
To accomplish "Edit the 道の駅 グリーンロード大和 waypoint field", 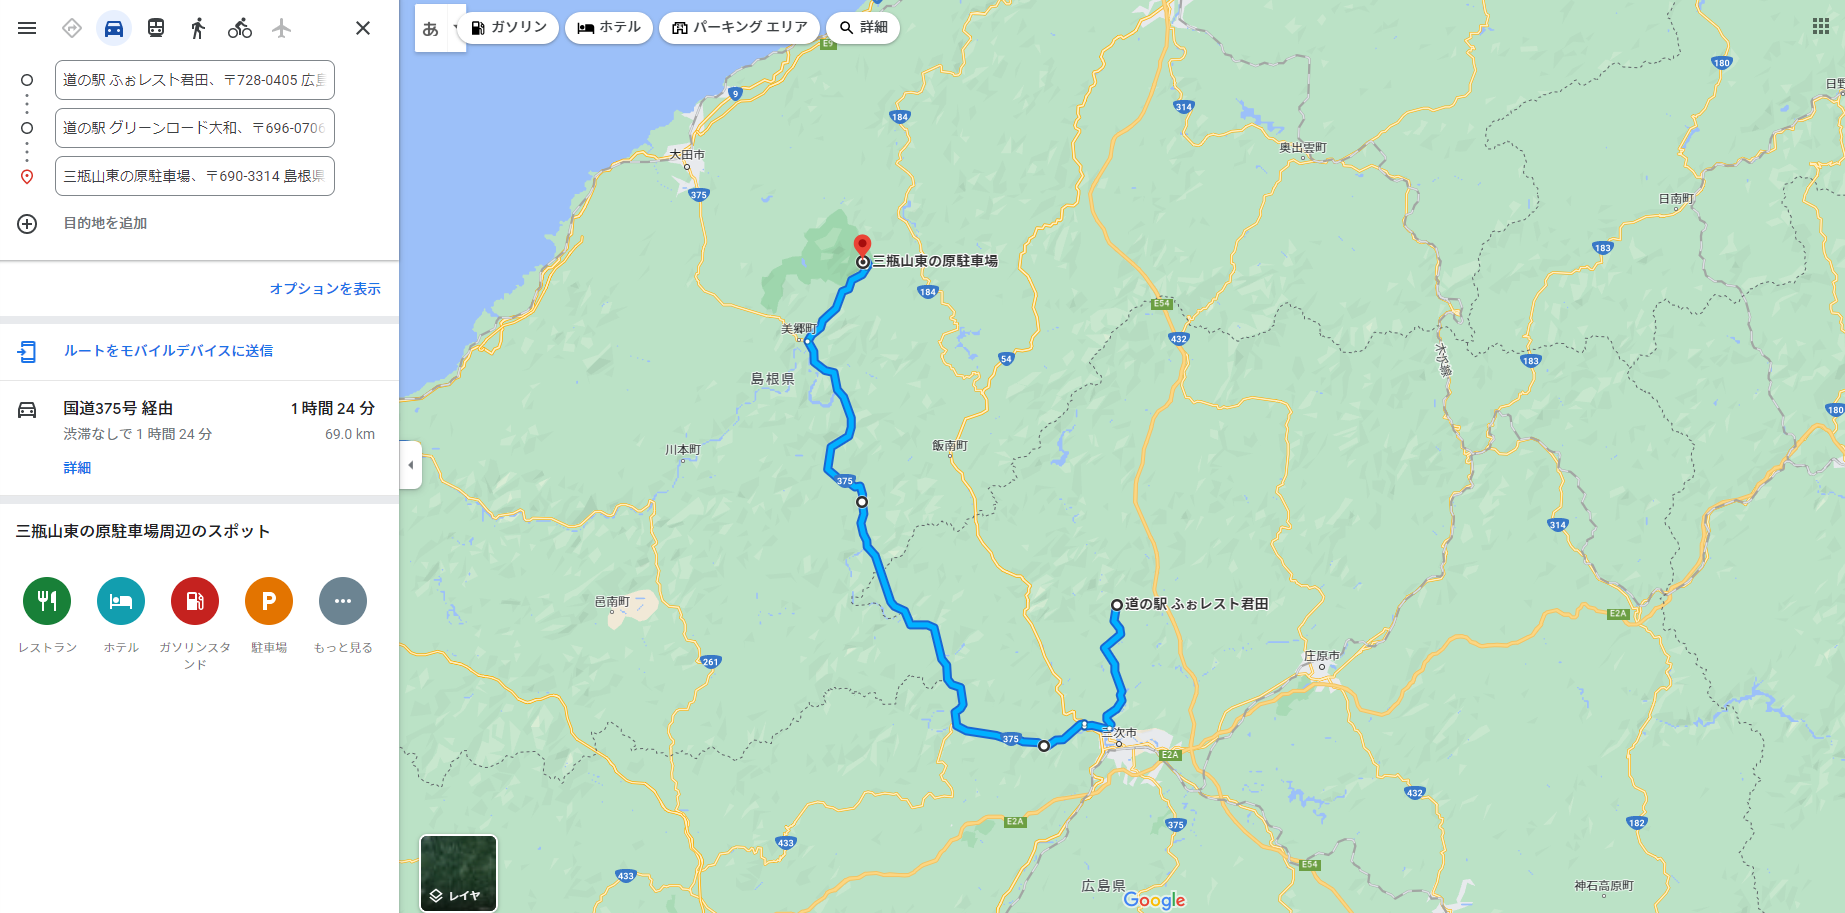I will pos(195,128).
